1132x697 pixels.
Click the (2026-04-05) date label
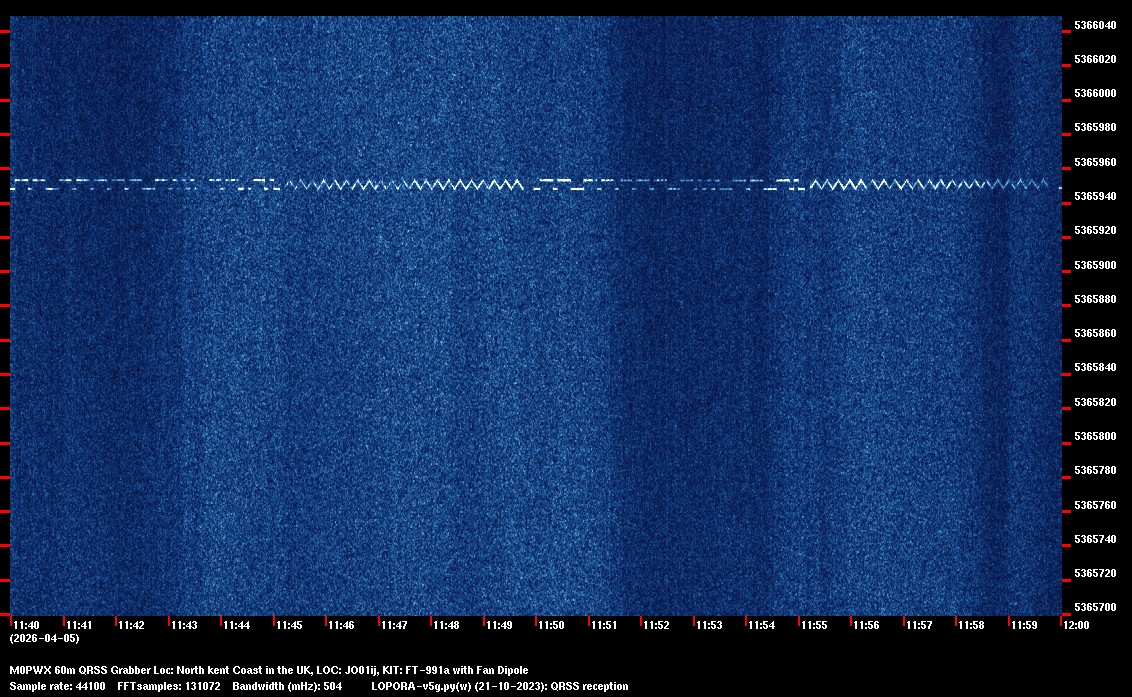44,638
